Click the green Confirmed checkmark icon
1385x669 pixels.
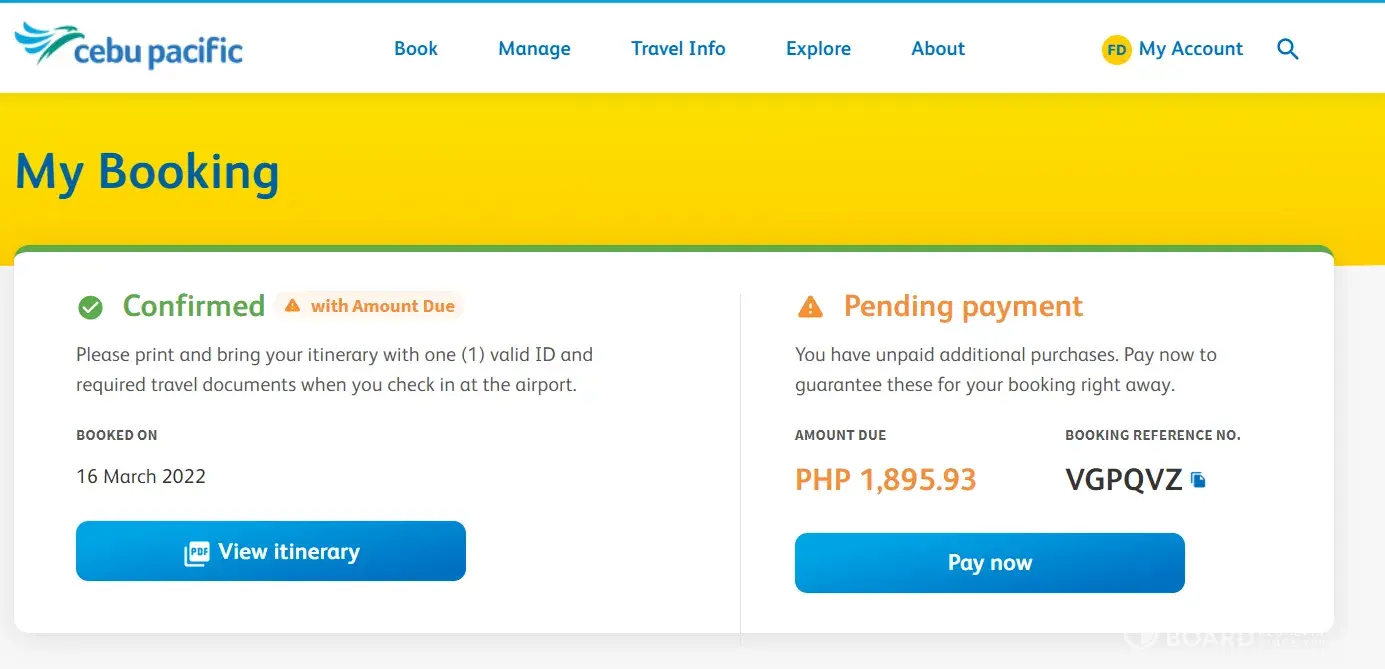[90, 307]
